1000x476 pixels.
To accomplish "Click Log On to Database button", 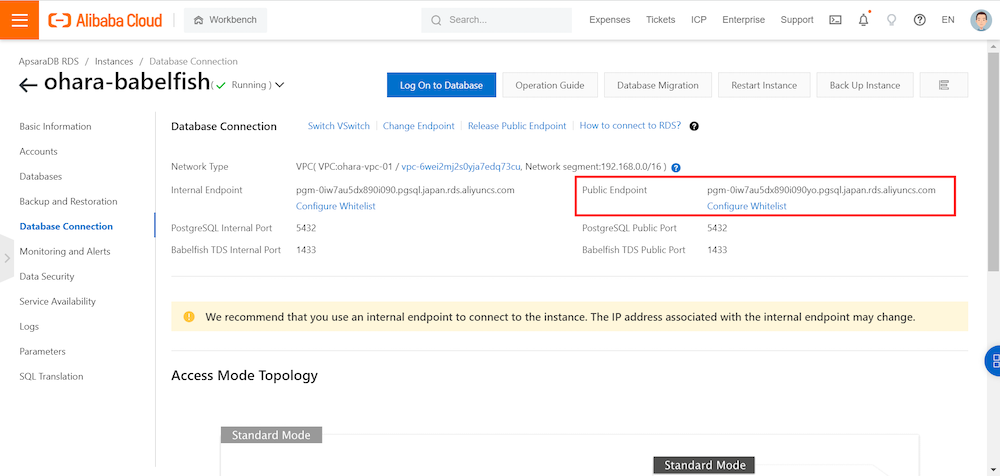I will 441,85.
